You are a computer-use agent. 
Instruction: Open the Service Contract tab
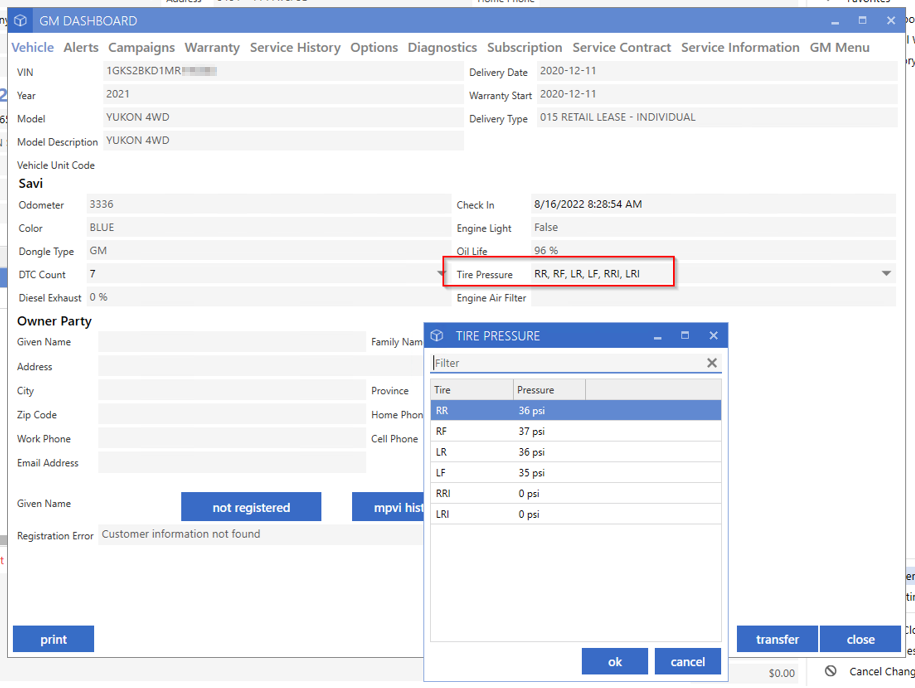point(621,48)
